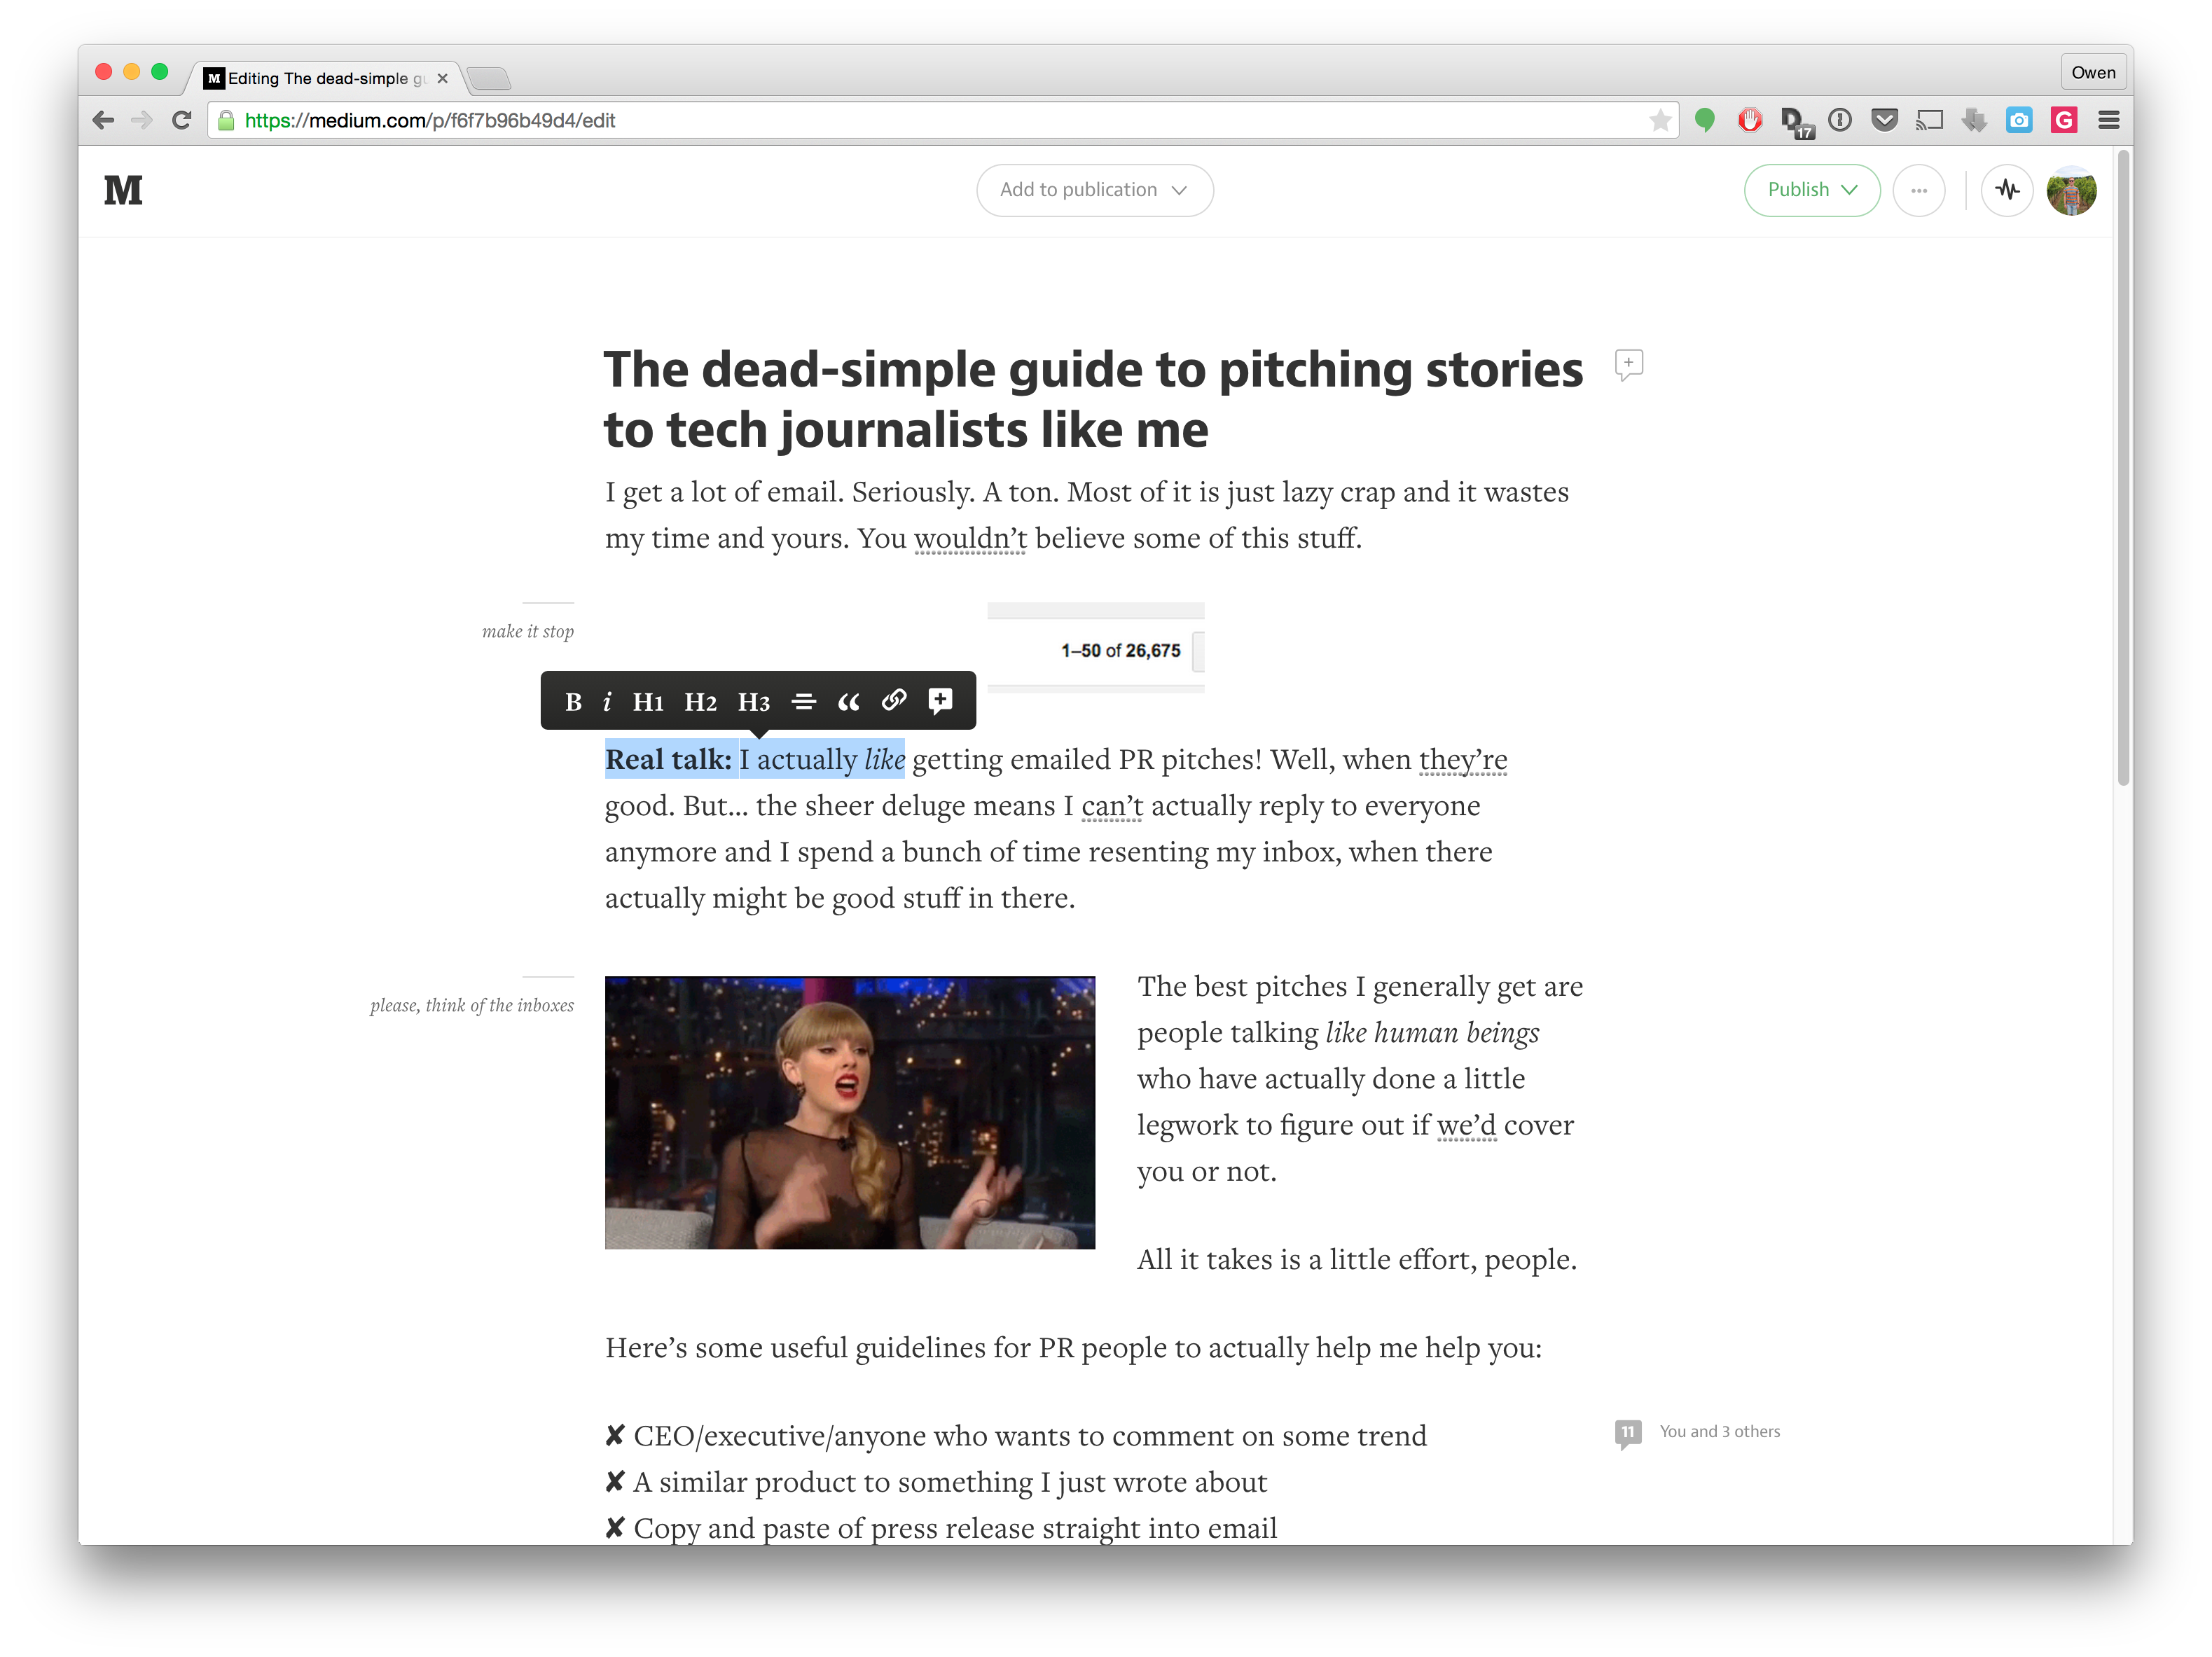
Task: Click red hand adblock extension icon
Action: point(1749,120)
